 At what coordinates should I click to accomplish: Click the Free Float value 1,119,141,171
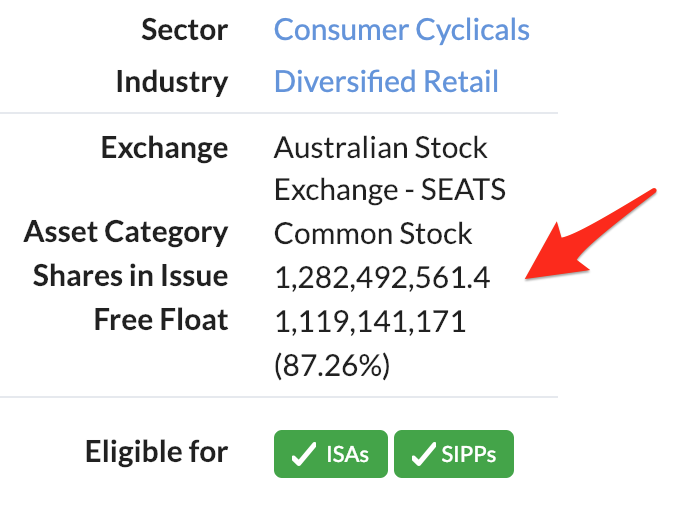point(370,321)
